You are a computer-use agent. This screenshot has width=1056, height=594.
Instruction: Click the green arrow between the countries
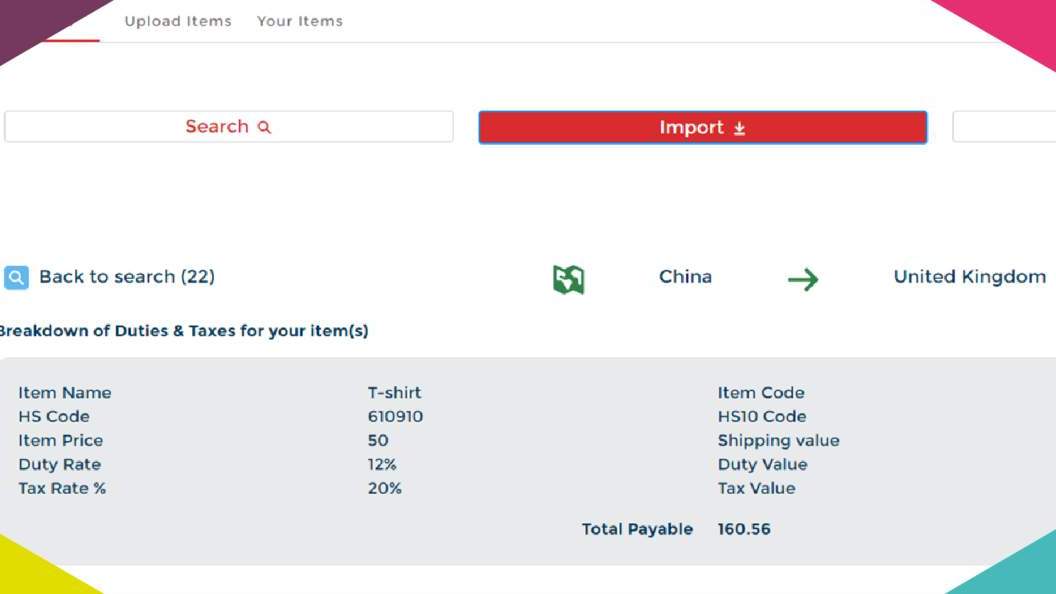[x=802, y=279]
